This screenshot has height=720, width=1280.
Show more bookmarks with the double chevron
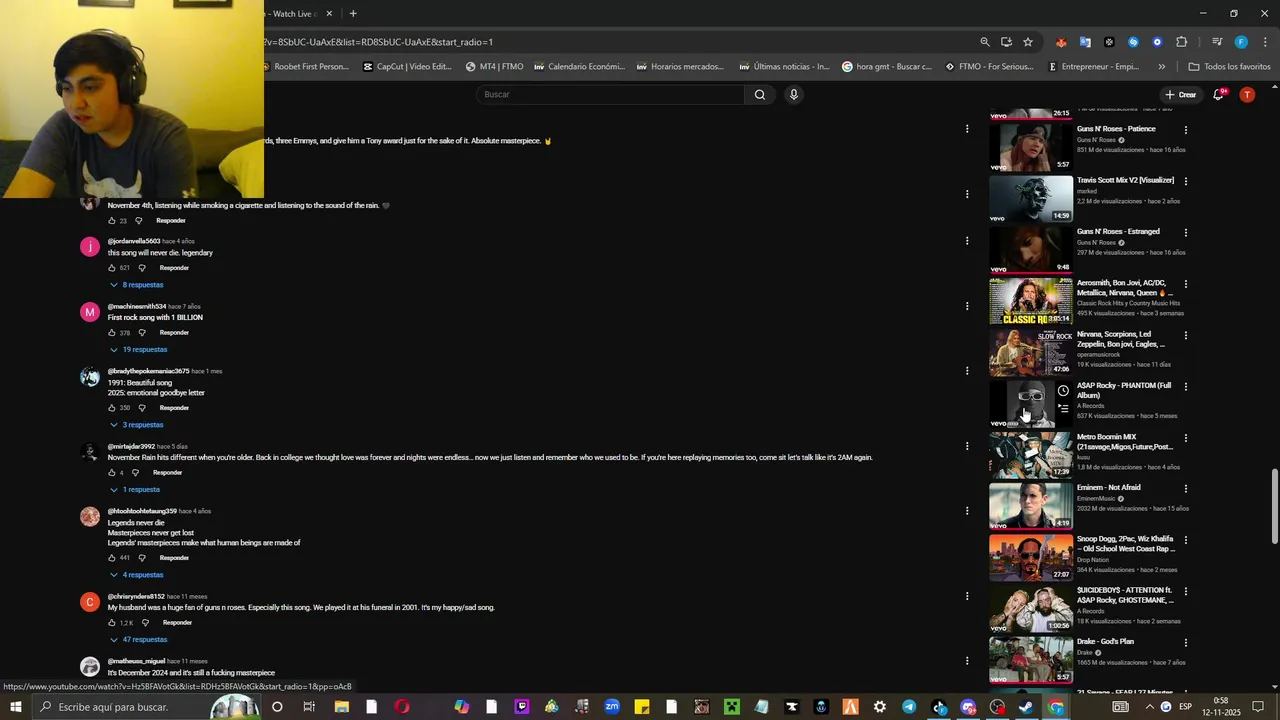click(1161, 67)
